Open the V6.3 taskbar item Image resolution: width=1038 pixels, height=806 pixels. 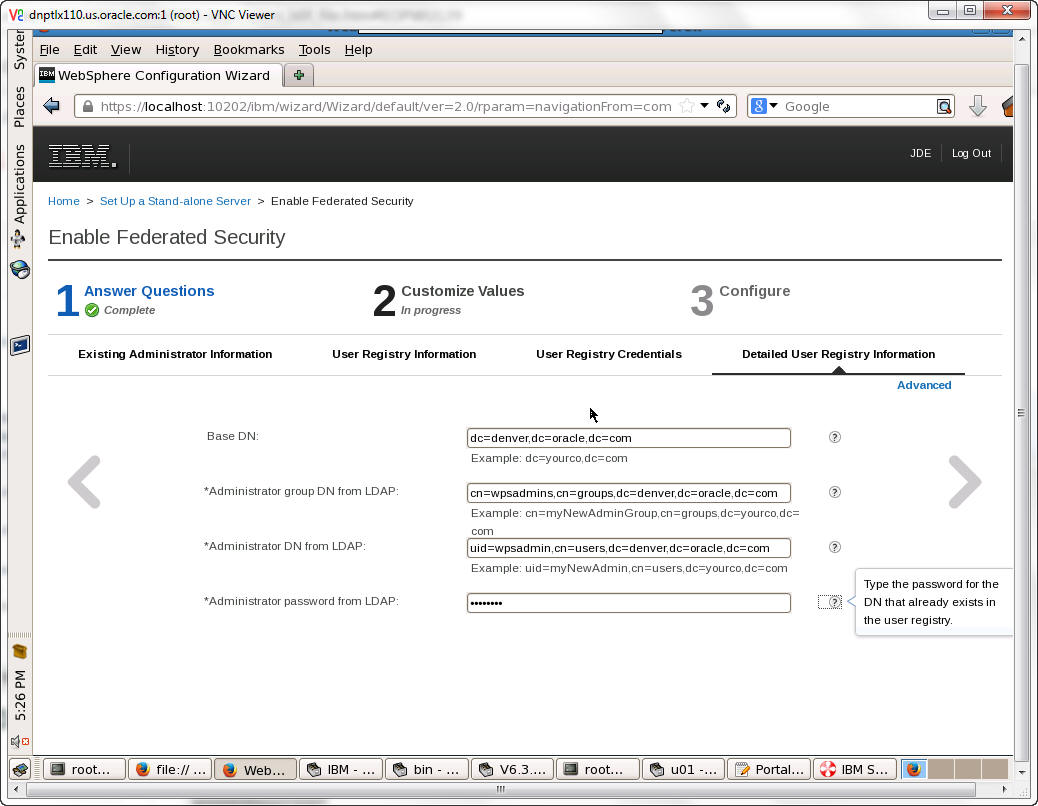click(x=512, y=769)
